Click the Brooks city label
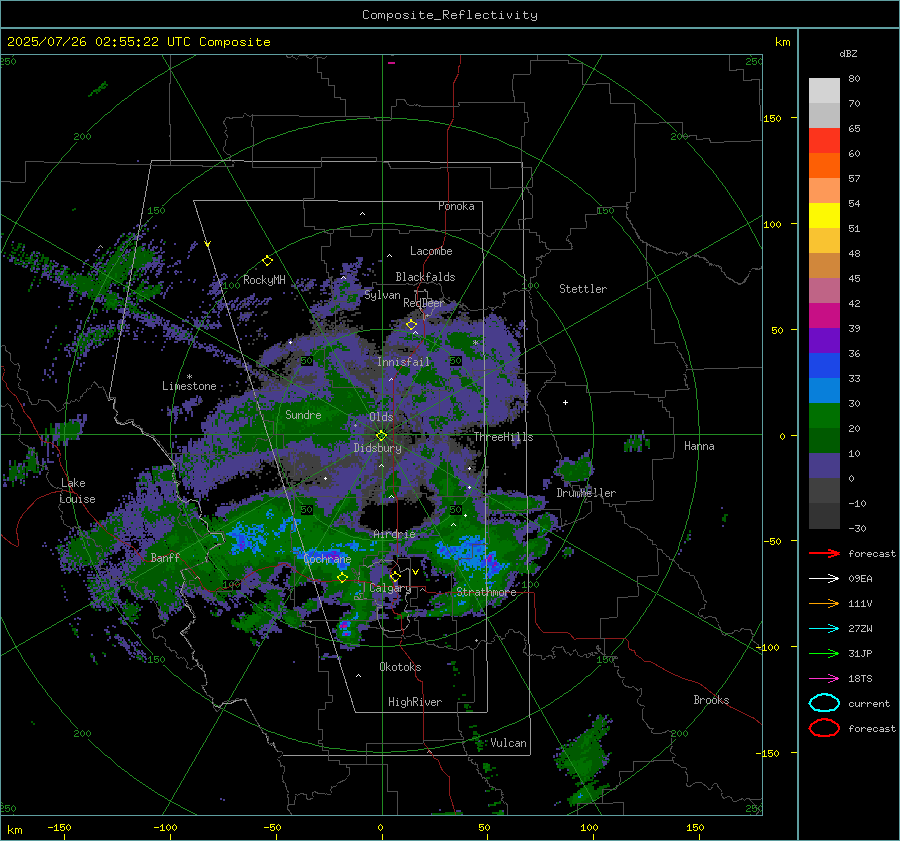Image resolution: width=900 pixels, height=841 pixels. pos(711,700)
